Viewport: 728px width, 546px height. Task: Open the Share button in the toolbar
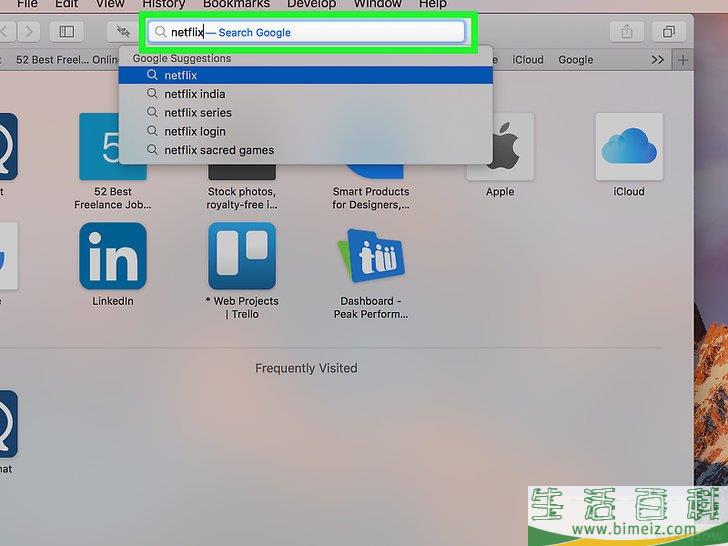tap(627, 32)
